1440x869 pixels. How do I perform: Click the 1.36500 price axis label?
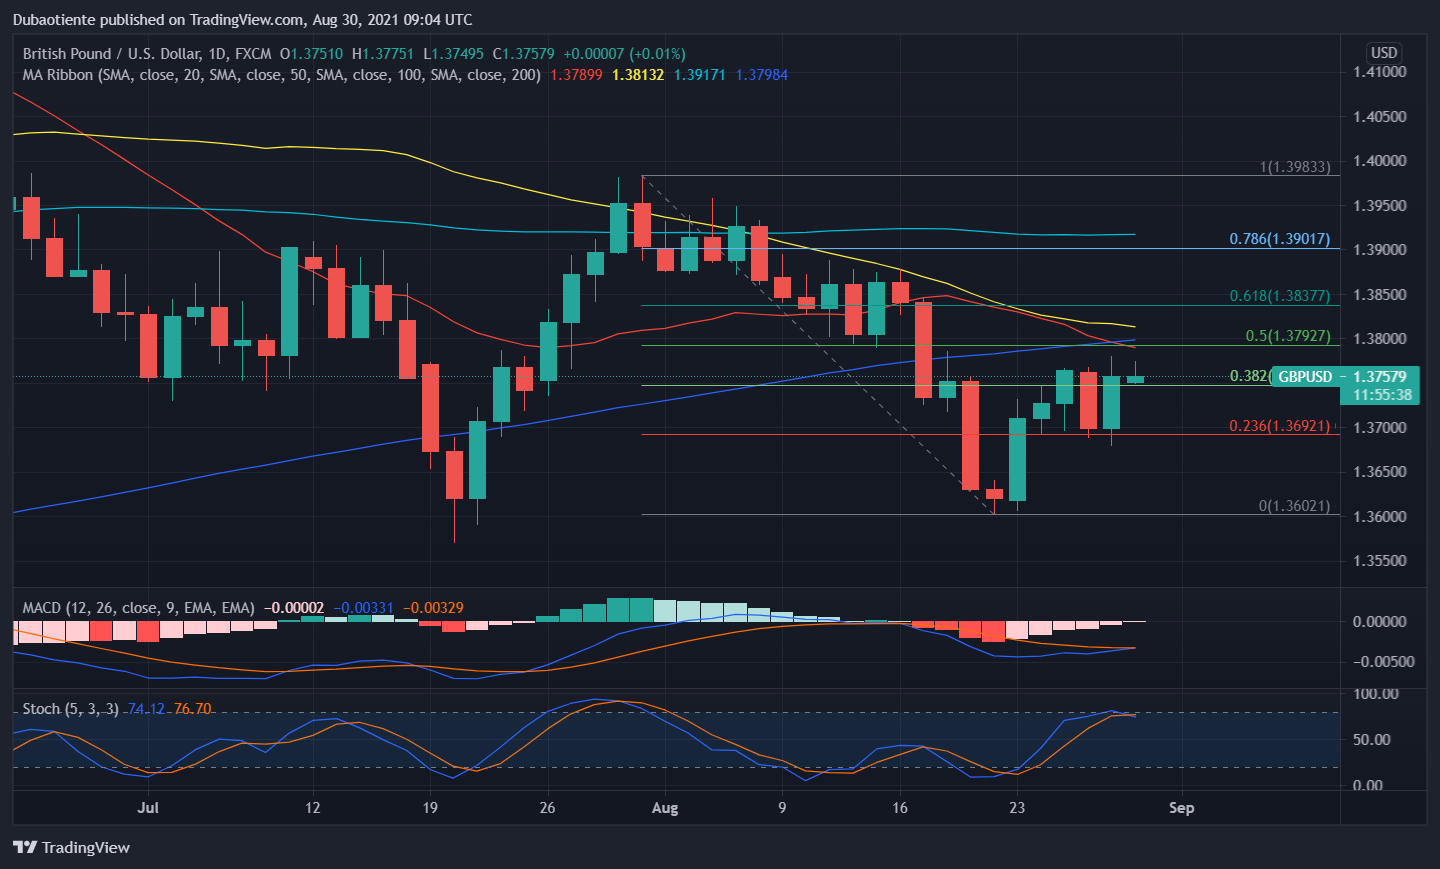click(1380, 472)
